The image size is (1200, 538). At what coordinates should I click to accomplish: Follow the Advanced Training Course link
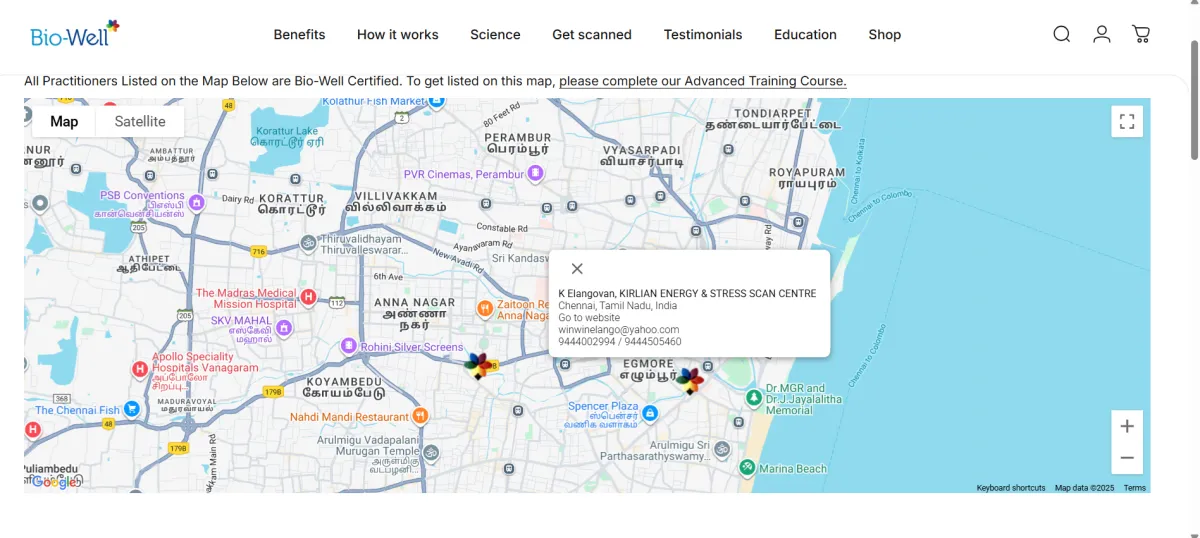pyautogui.click(x=703, y=81)
